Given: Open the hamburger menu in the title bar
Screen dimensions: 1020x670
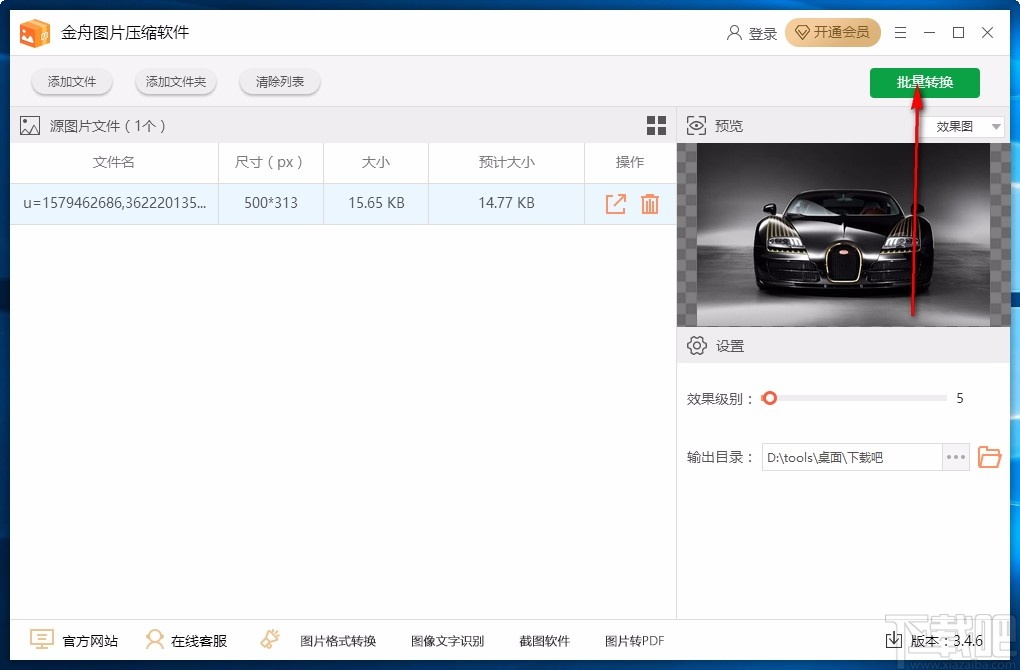Looking at the screenshot, I should (x=899, y=32).
